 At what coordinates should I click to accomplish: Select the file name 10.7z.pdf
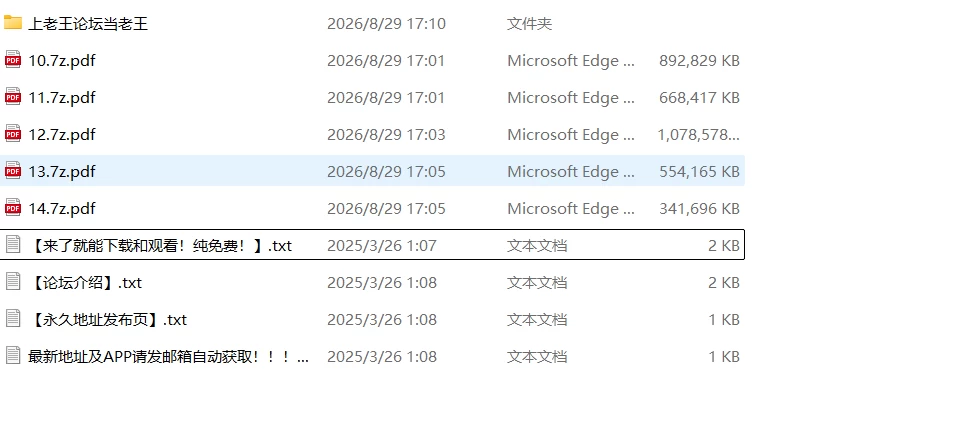(62, 61)
